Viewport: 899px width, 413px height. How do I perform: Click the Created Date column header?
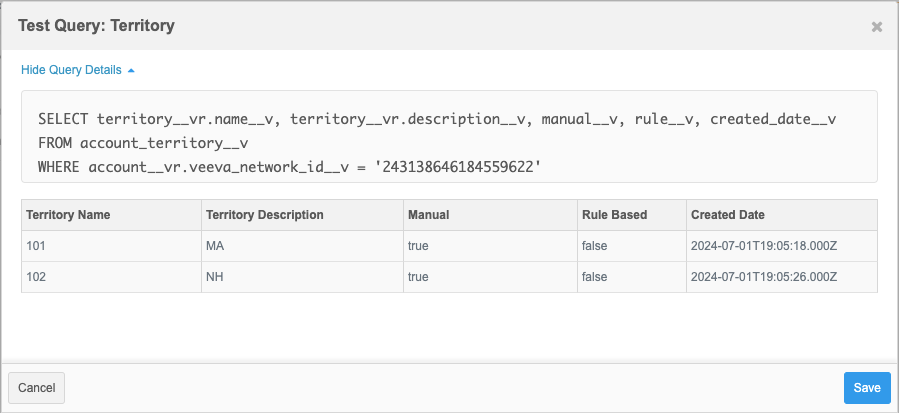[728, 215]
